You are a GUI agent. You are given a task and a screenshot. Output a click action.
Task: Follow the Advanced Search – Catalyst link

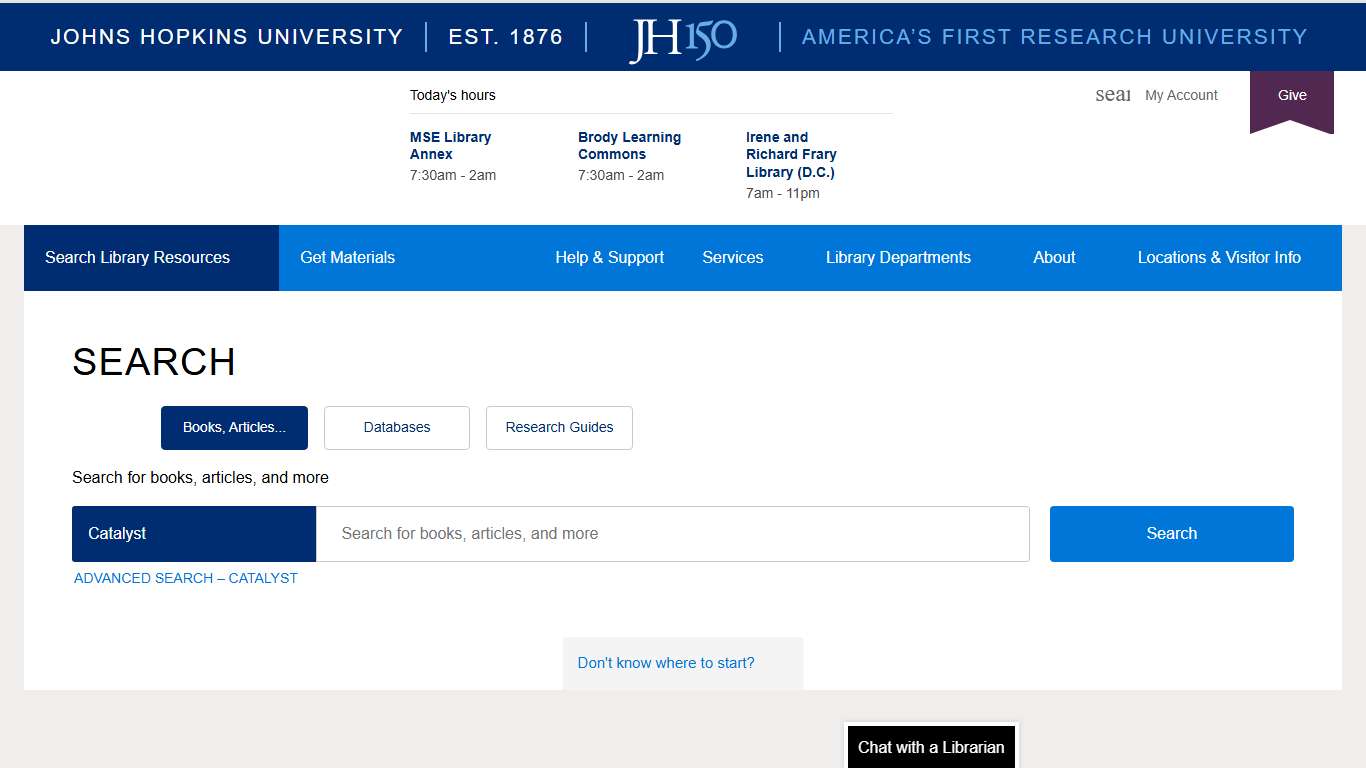[x=186, y=578]
